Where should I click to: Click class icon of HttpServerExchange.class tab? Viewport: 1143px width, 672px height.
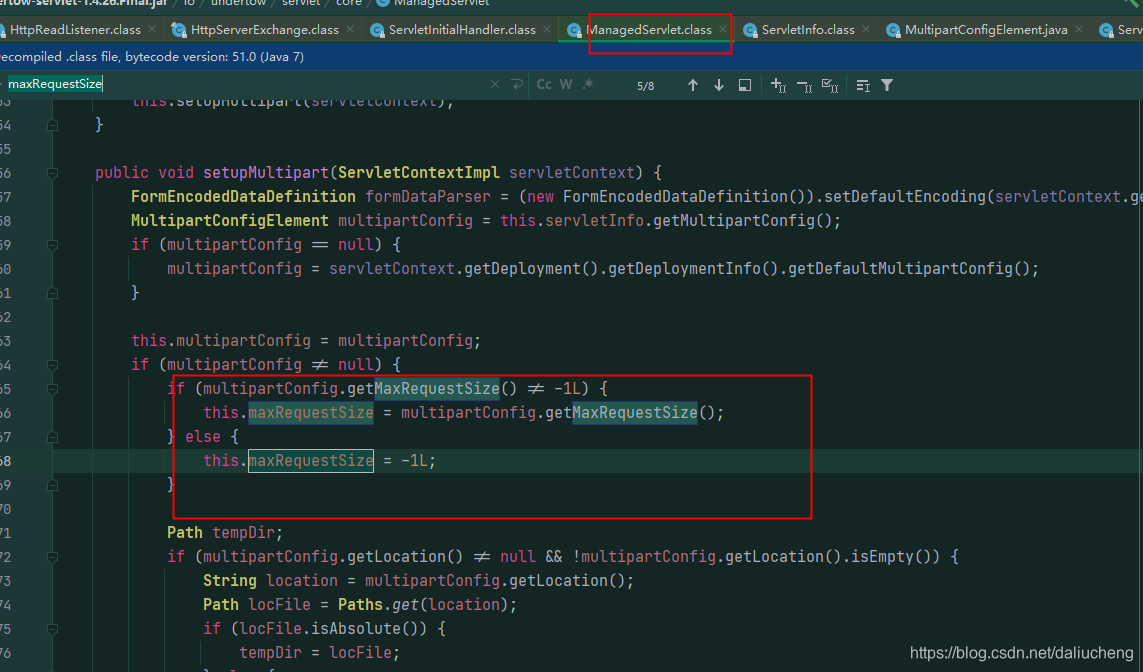click(x=179, y=30)
